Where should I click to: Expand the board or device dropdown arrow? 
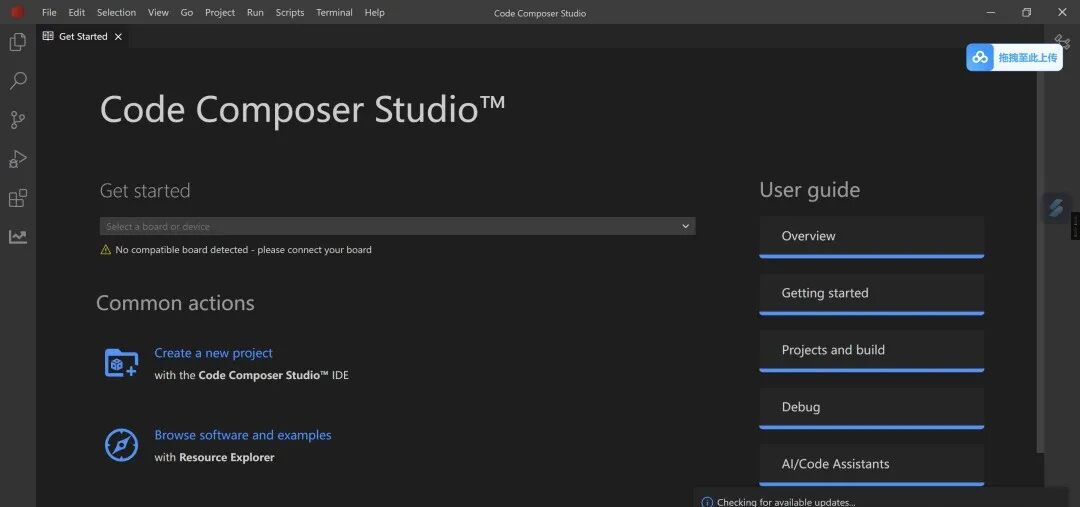coord(685,226)
